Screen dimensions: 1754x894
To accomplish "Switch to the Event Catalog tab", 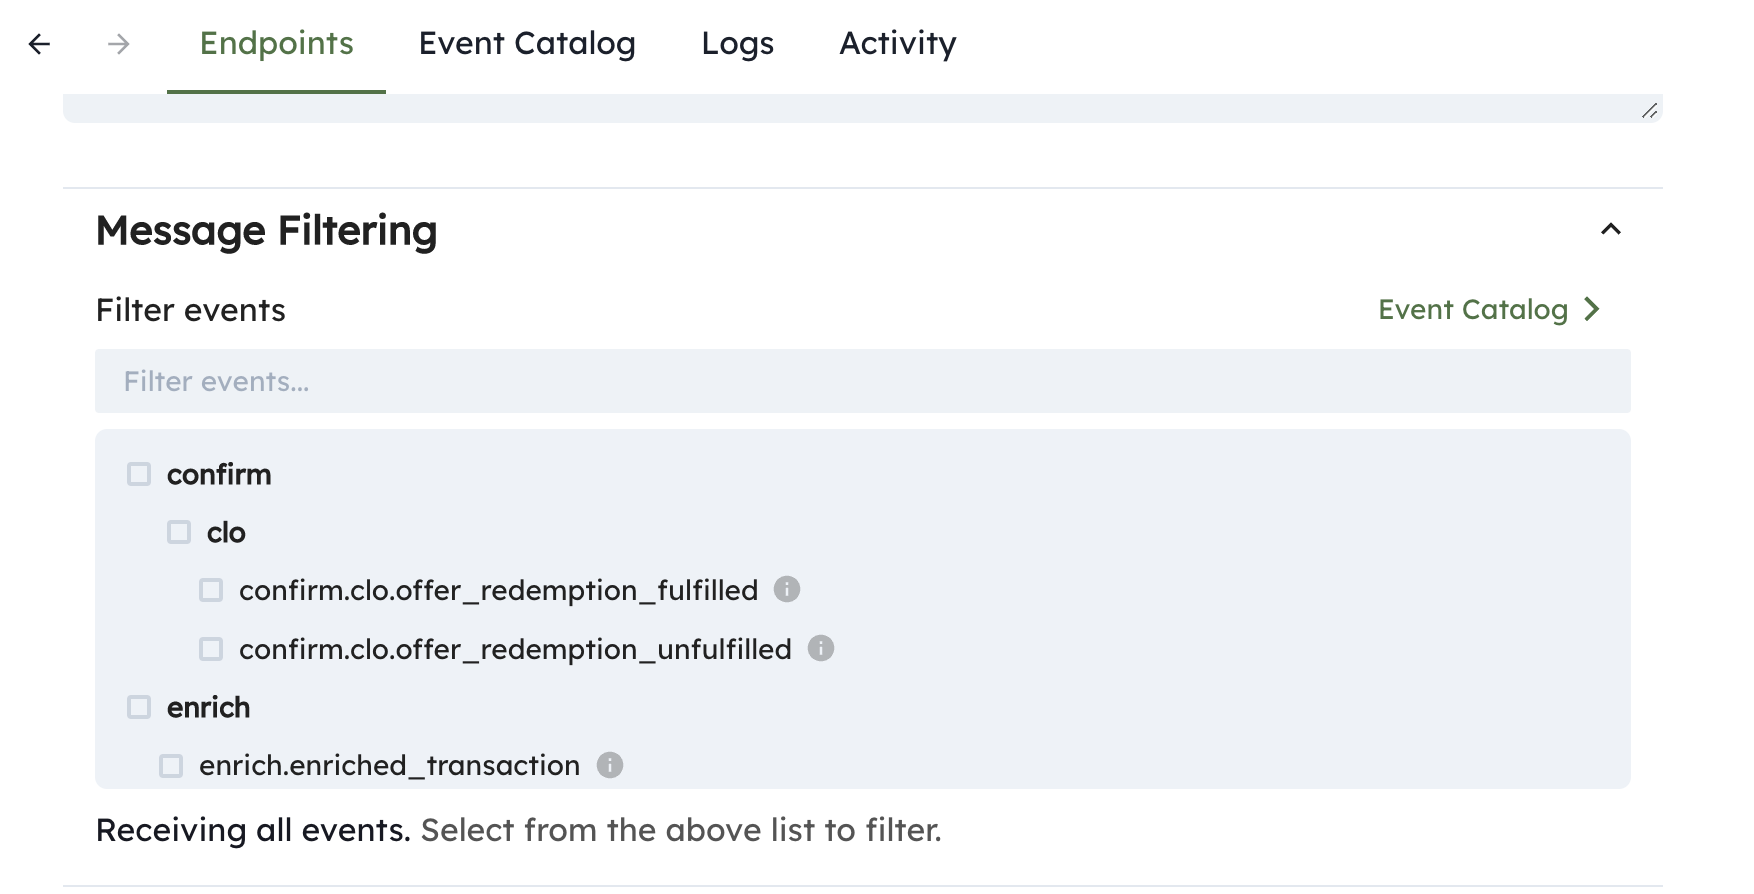I will pyautogui.click(x=527, y=44).
